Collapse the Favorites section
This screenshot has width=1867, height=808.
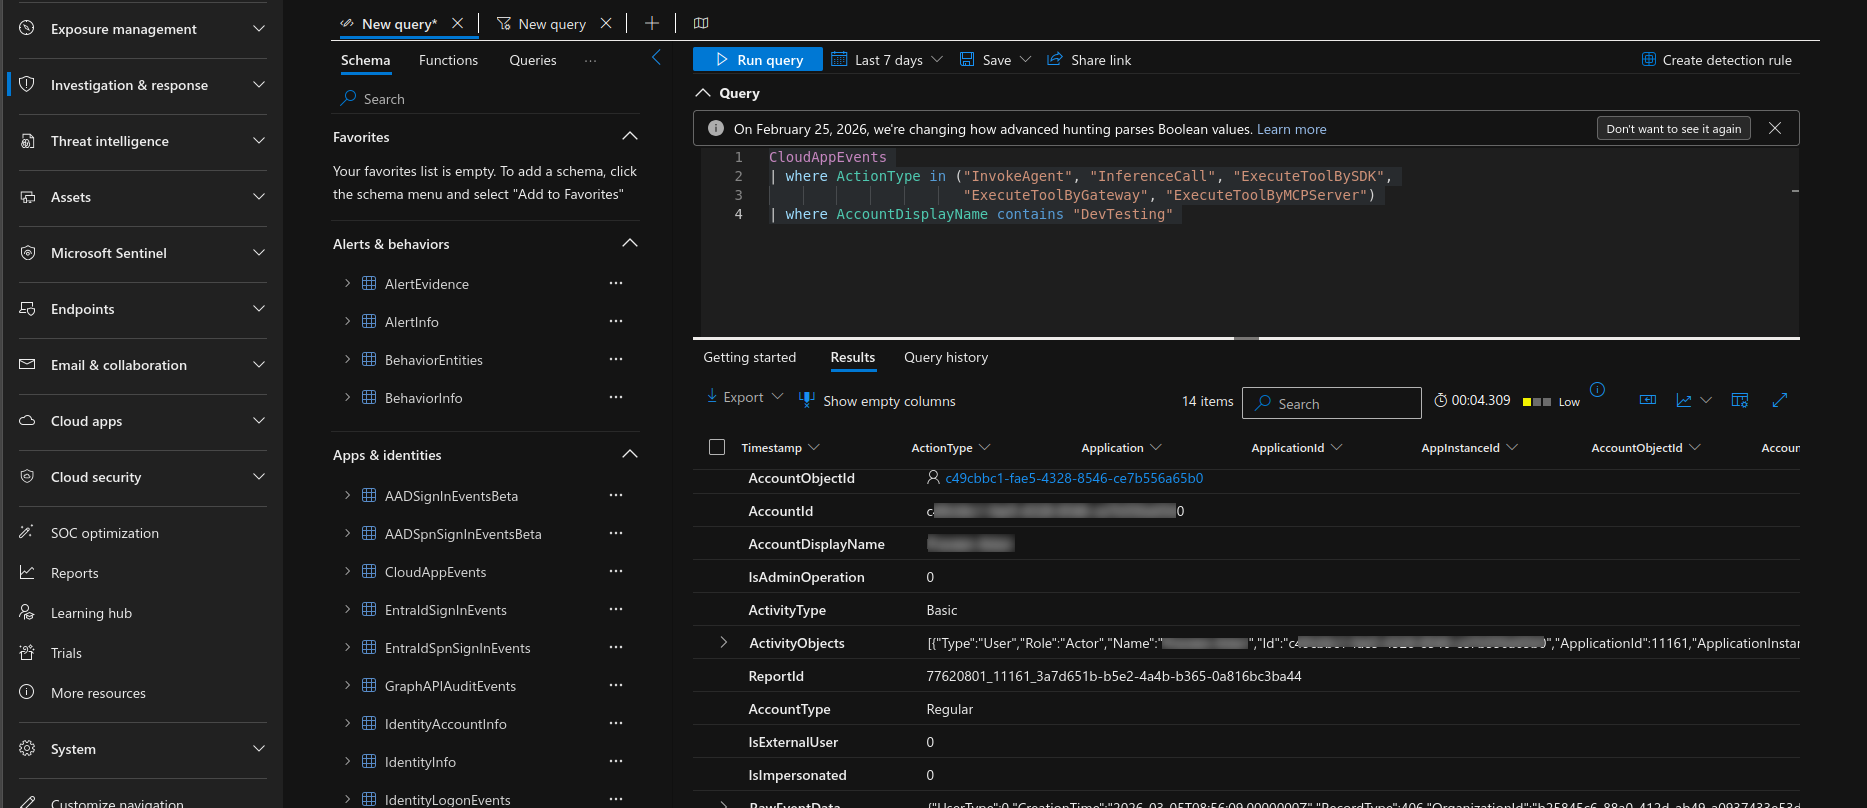pyautogui.click(x=630, y=136)
